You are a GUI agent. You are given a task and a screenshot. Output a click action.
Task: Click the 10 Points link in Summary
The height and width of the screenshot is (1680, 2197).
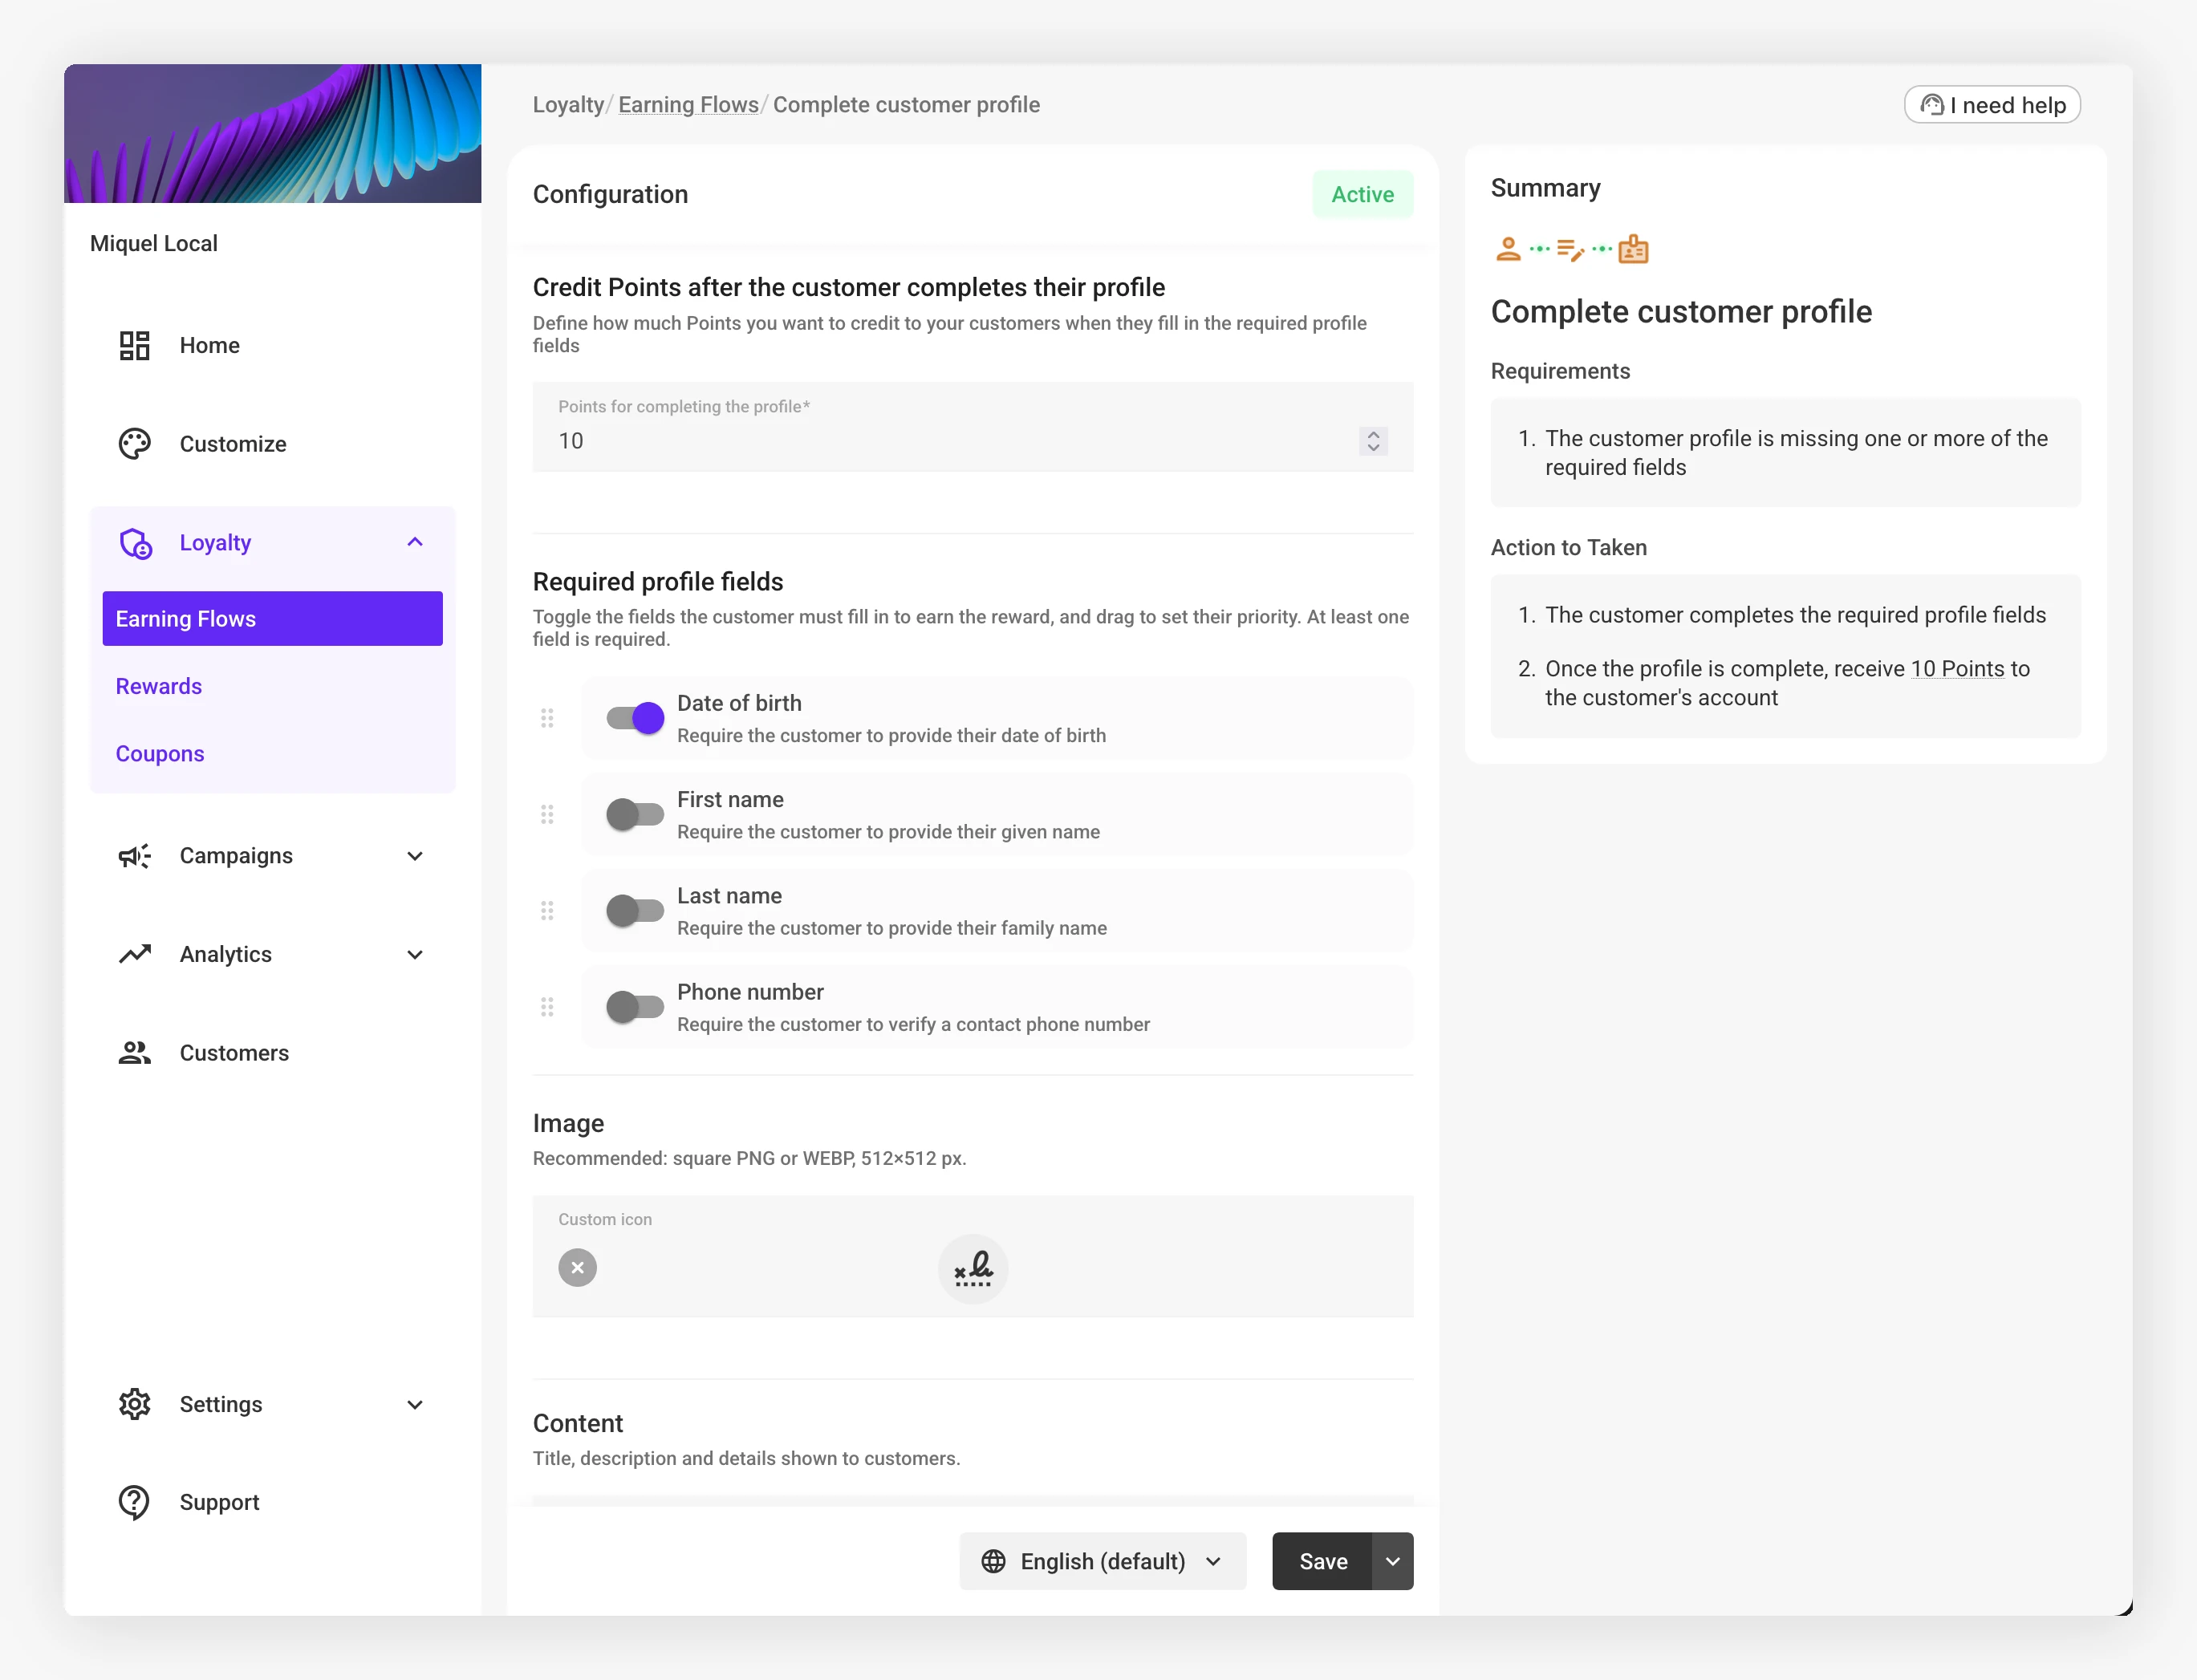[1957, 668]
